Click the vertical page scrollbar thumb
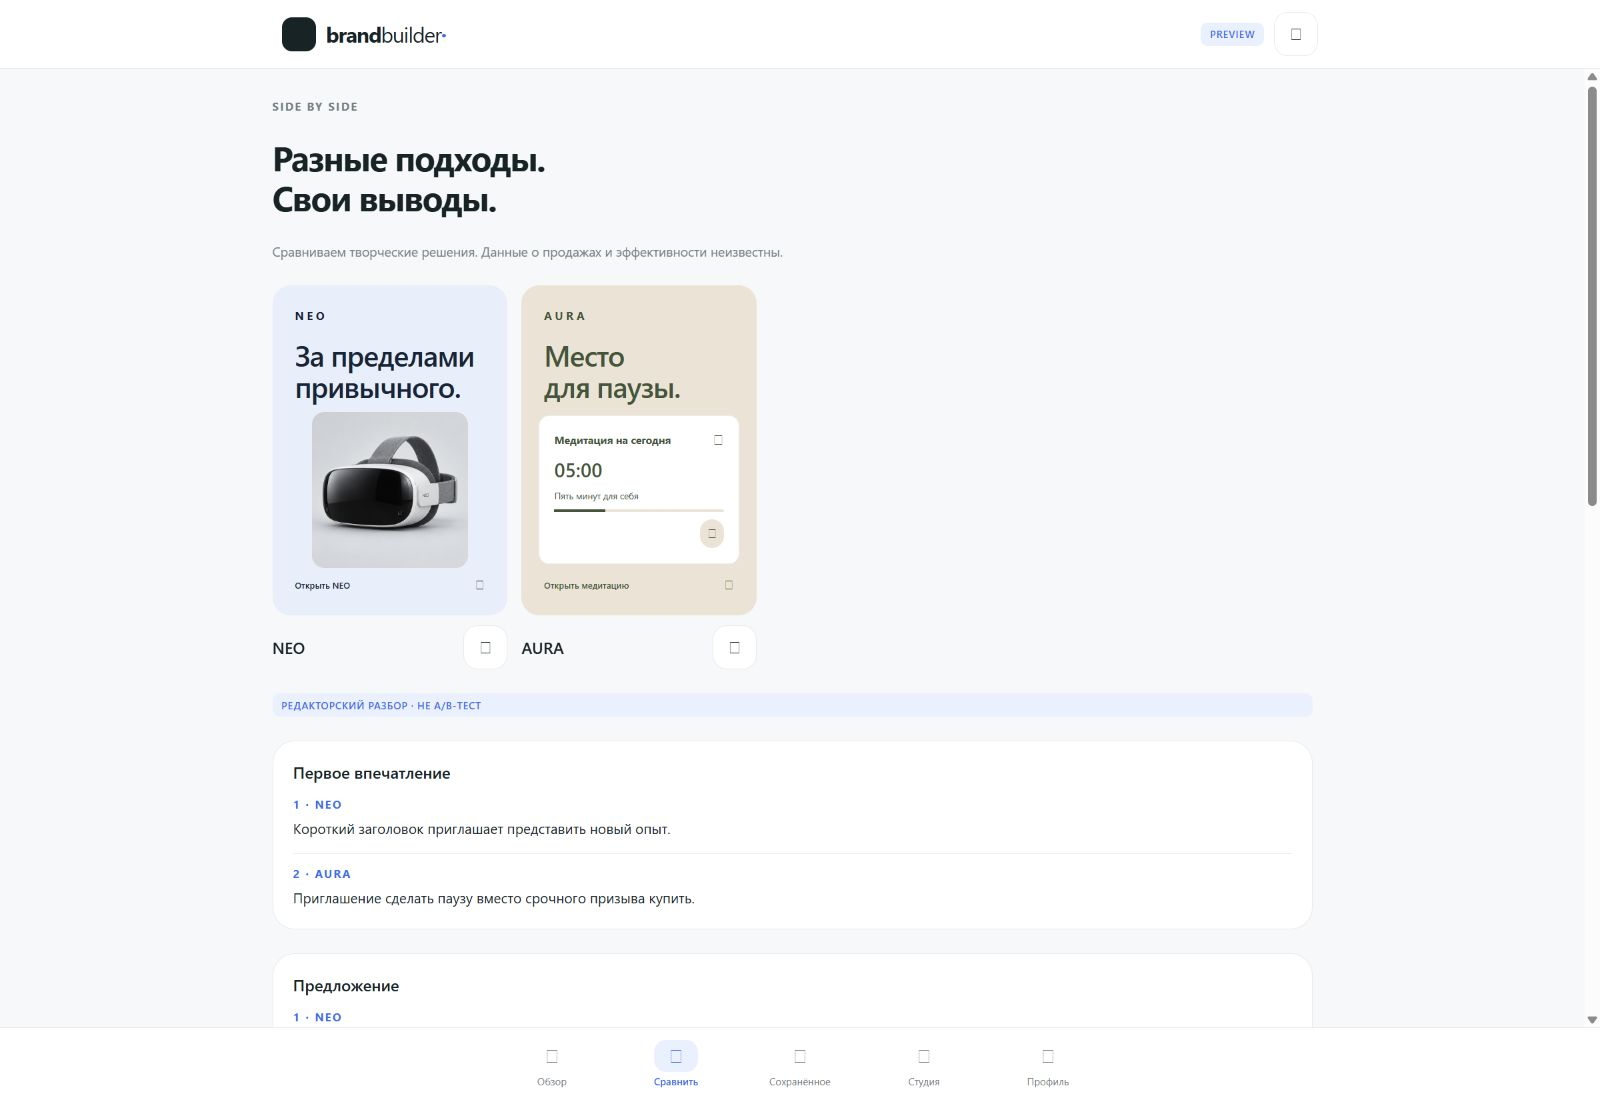 (x=1592, y=296)
